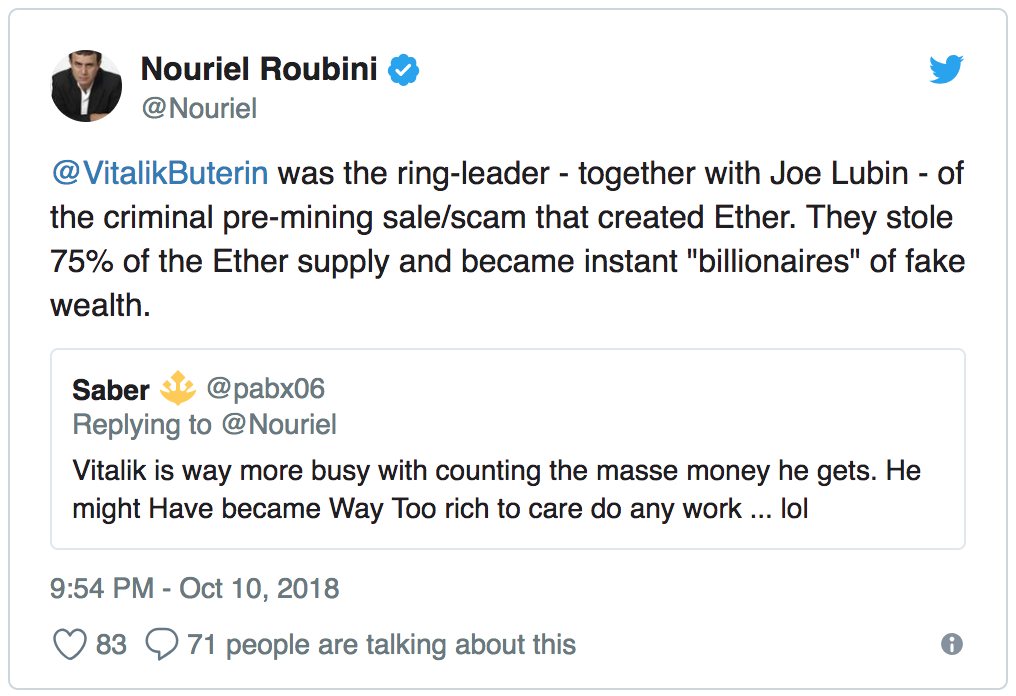Open the tweet info icon
Viewport: 1016px width, 696px height.
pyautogui.click(x=952, y=644)
